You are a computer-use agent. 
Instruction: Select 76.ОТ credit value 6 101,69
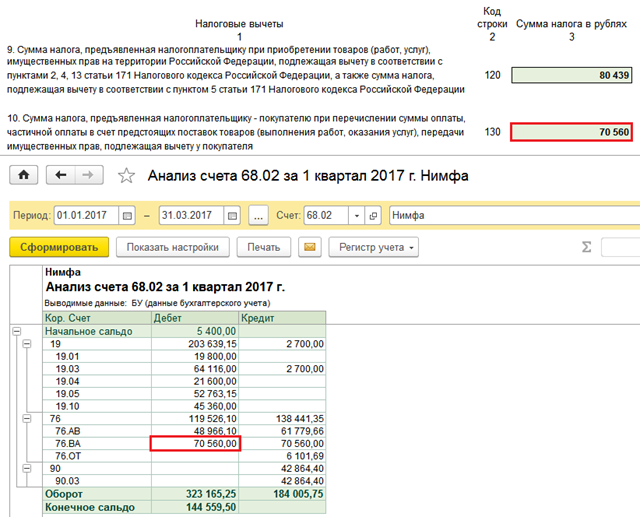point(282,456)
